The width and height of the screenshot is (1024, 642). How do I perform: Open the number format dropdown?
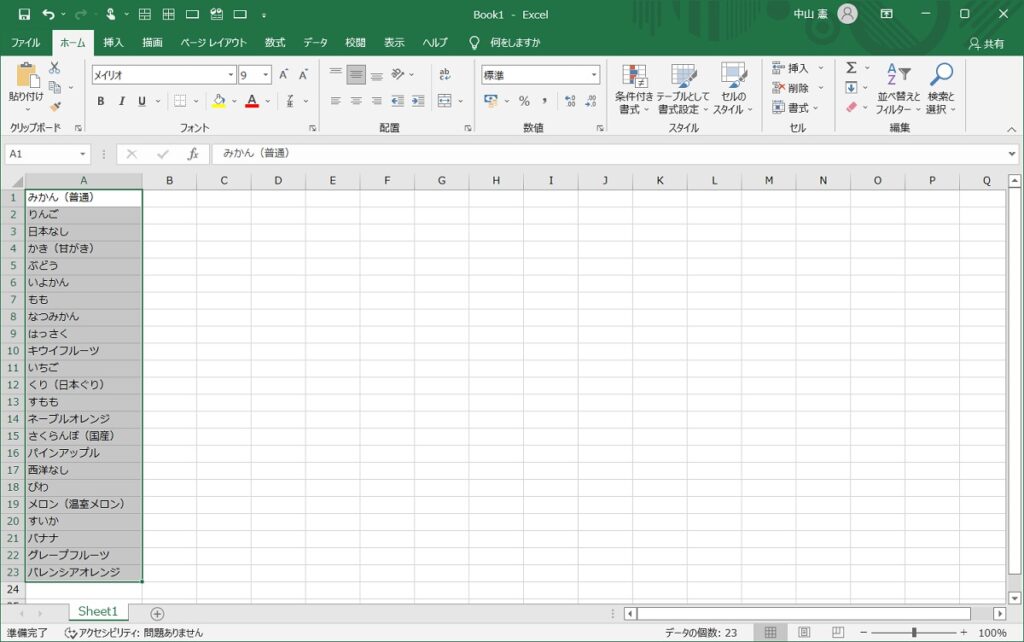594,75
